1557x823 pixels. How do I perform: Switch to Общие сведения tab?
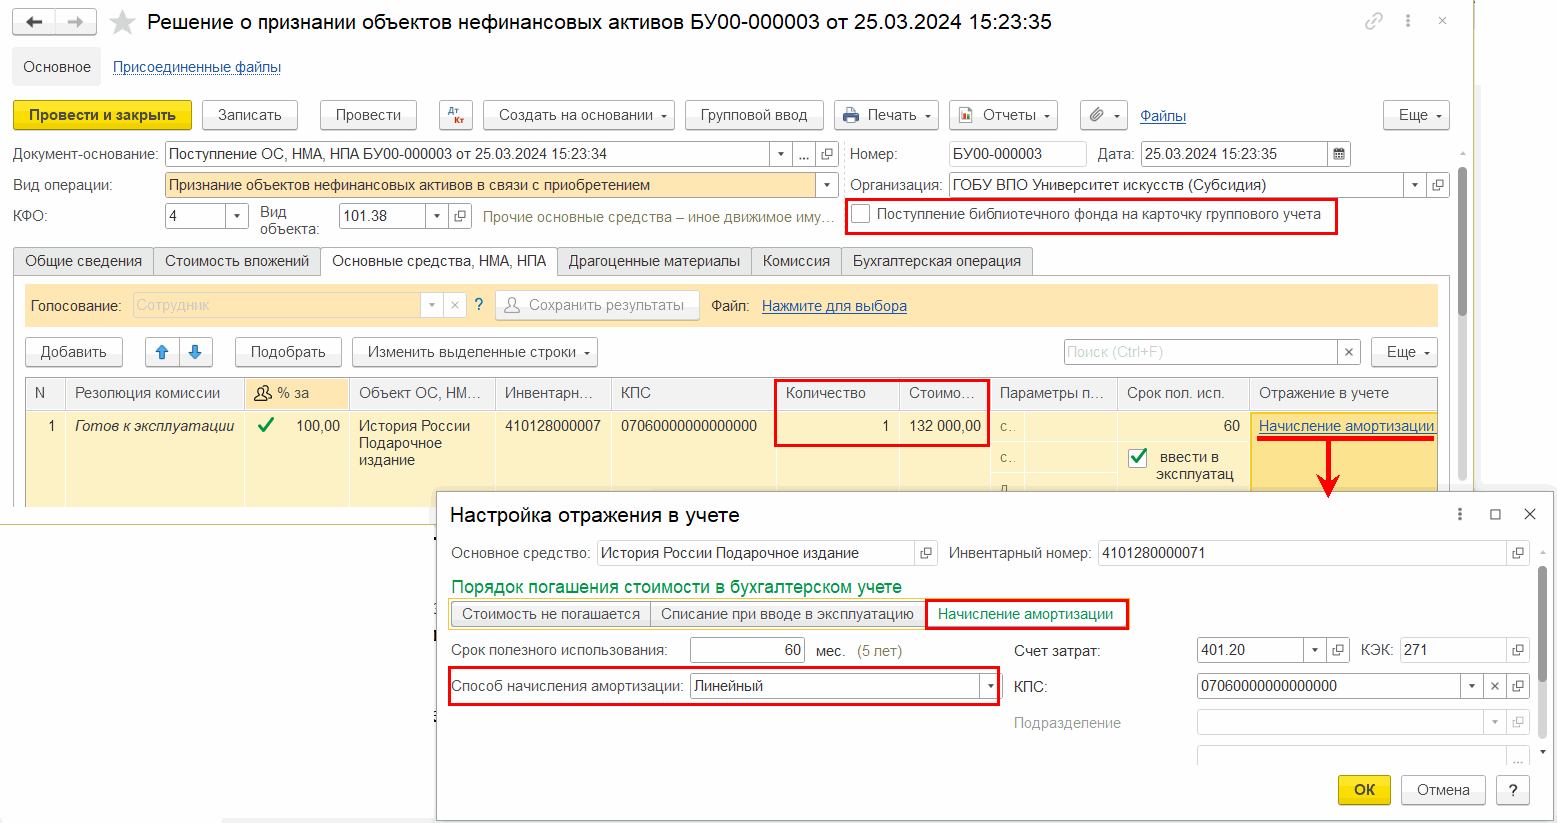[83, 261]
